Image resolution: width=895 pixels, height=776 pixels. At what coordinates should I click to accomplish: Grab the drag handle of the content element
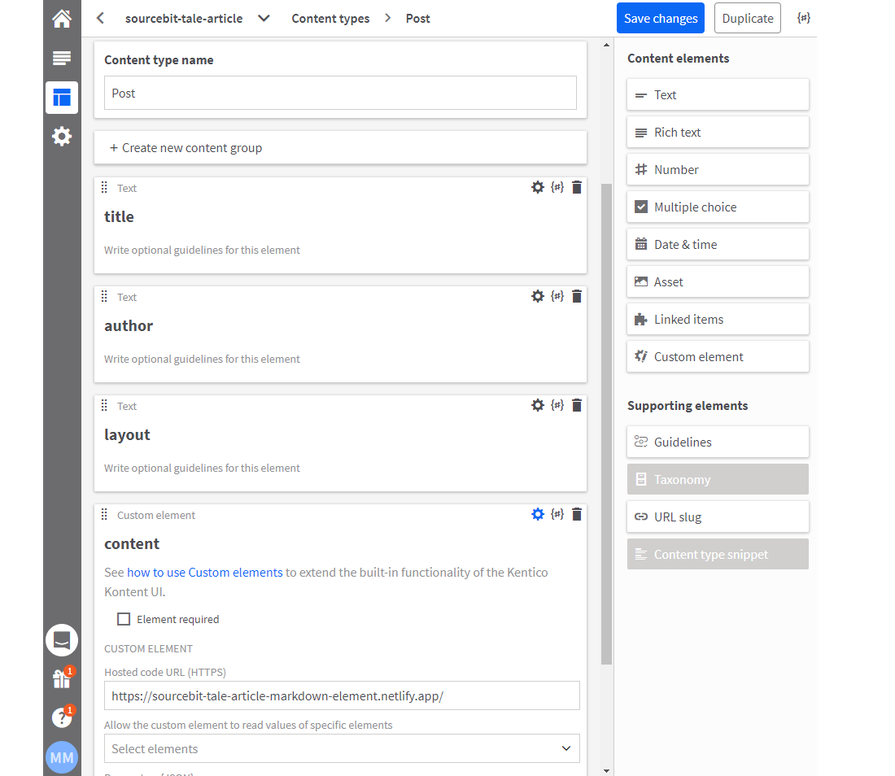[x=104, y=515]
